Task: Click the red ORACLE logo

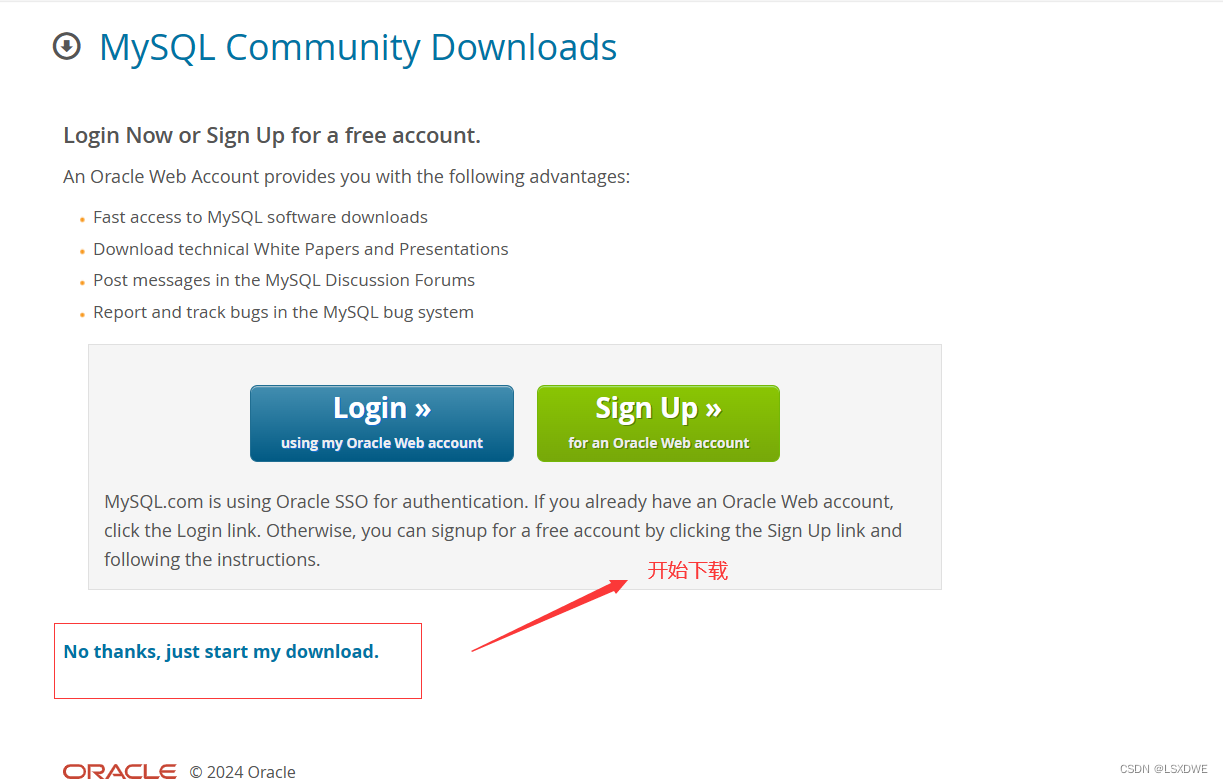Action: point(120,771)
